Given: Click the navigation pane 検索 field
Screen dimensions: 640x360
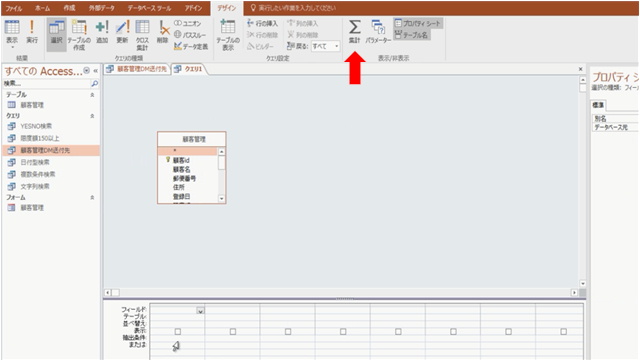Looking at the screenshot, I should 47,84.
